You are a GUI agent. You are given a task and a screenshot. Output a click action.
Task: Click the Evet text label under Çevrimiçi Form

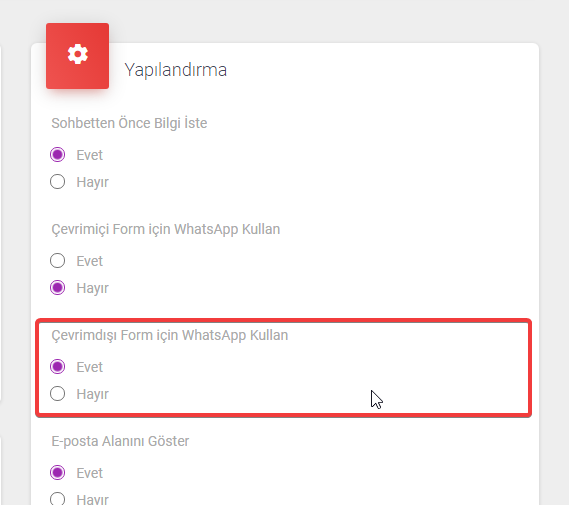90,261
